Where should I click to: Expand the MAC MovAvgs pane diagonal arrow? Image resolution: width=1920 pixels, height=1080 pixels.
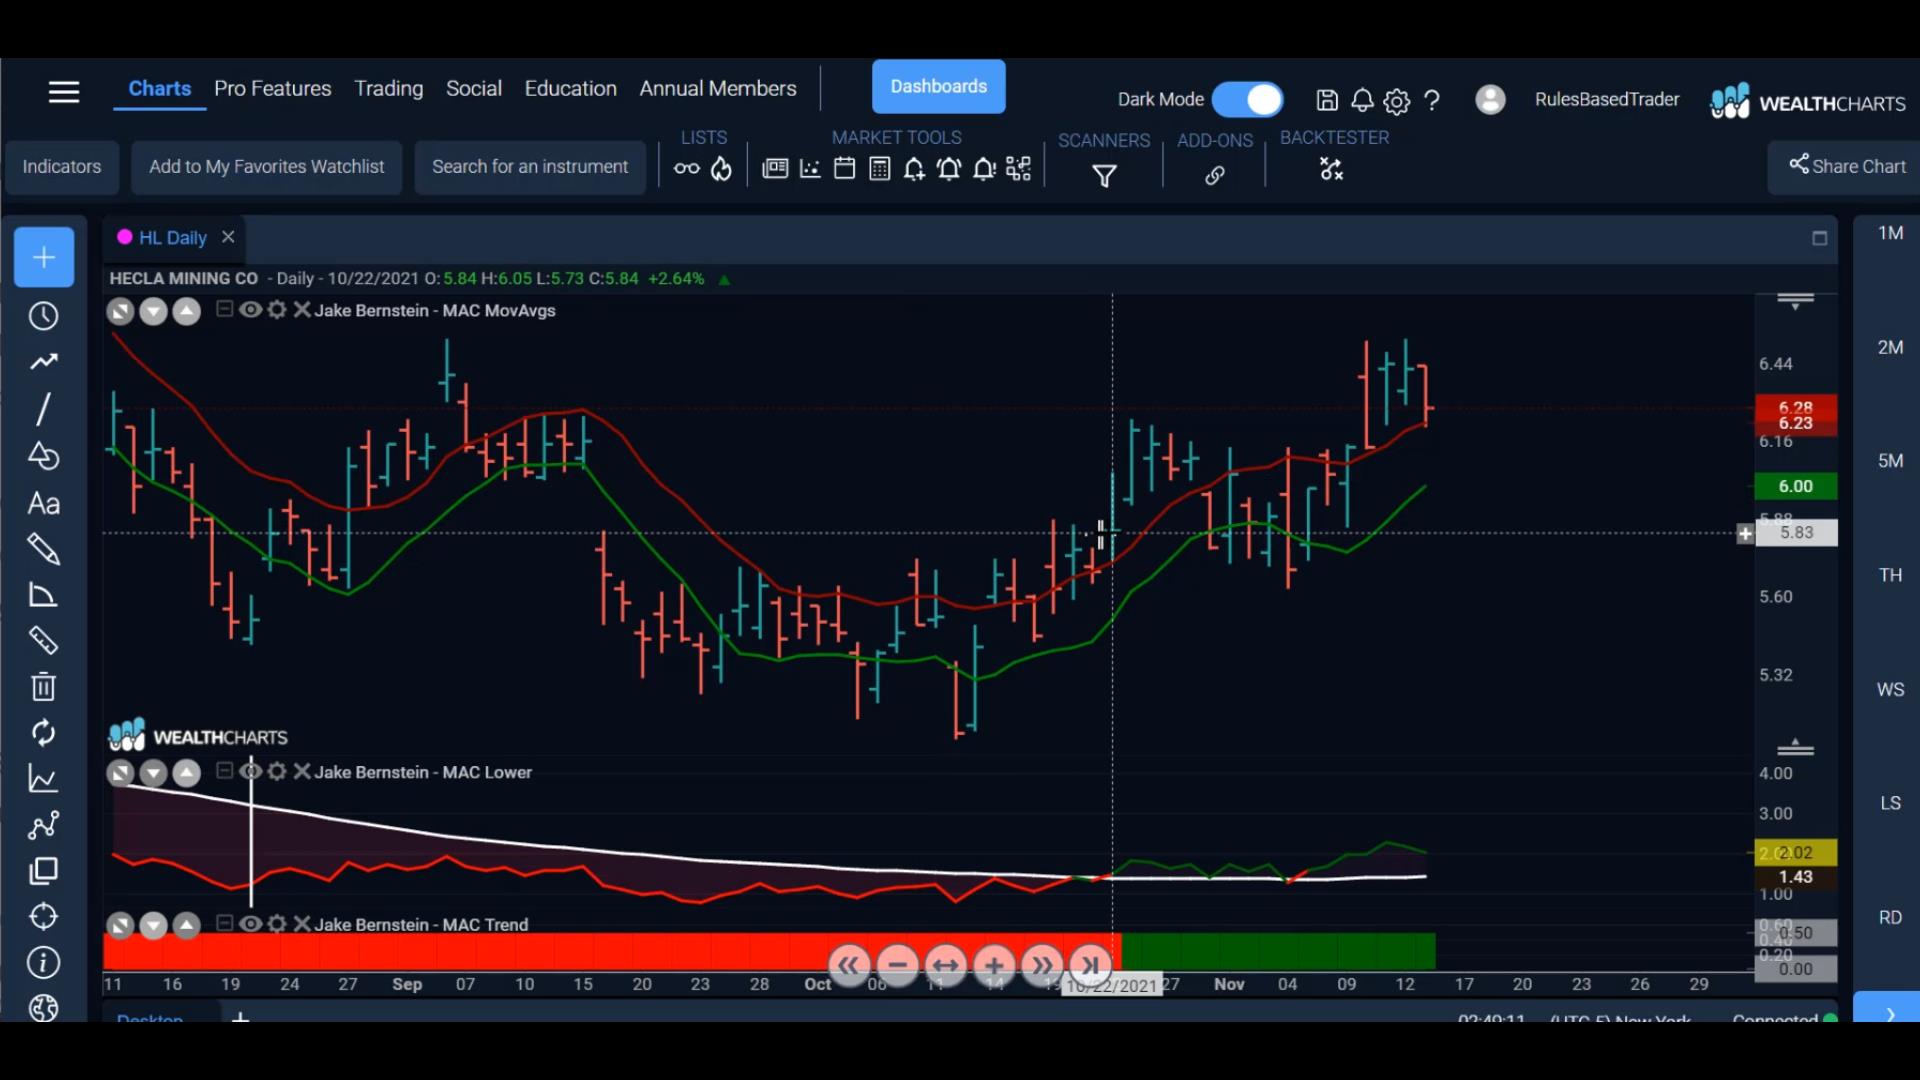[x=120, y=312]
